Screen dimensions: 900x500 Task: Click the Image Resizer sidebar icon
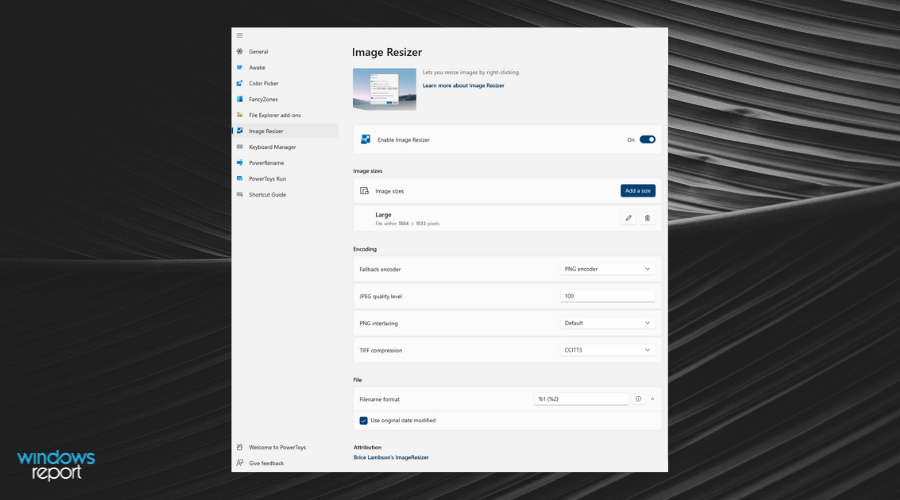point(240,131)
